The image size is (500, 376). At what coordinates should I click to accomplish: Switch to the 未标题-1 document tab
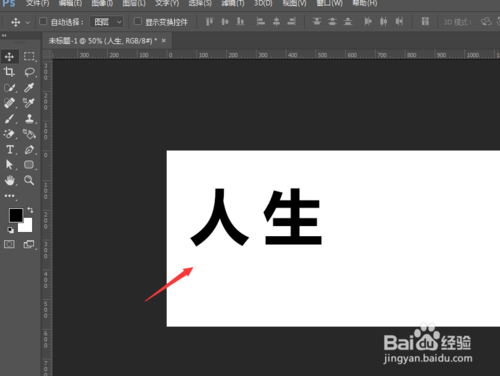[103, 41]
